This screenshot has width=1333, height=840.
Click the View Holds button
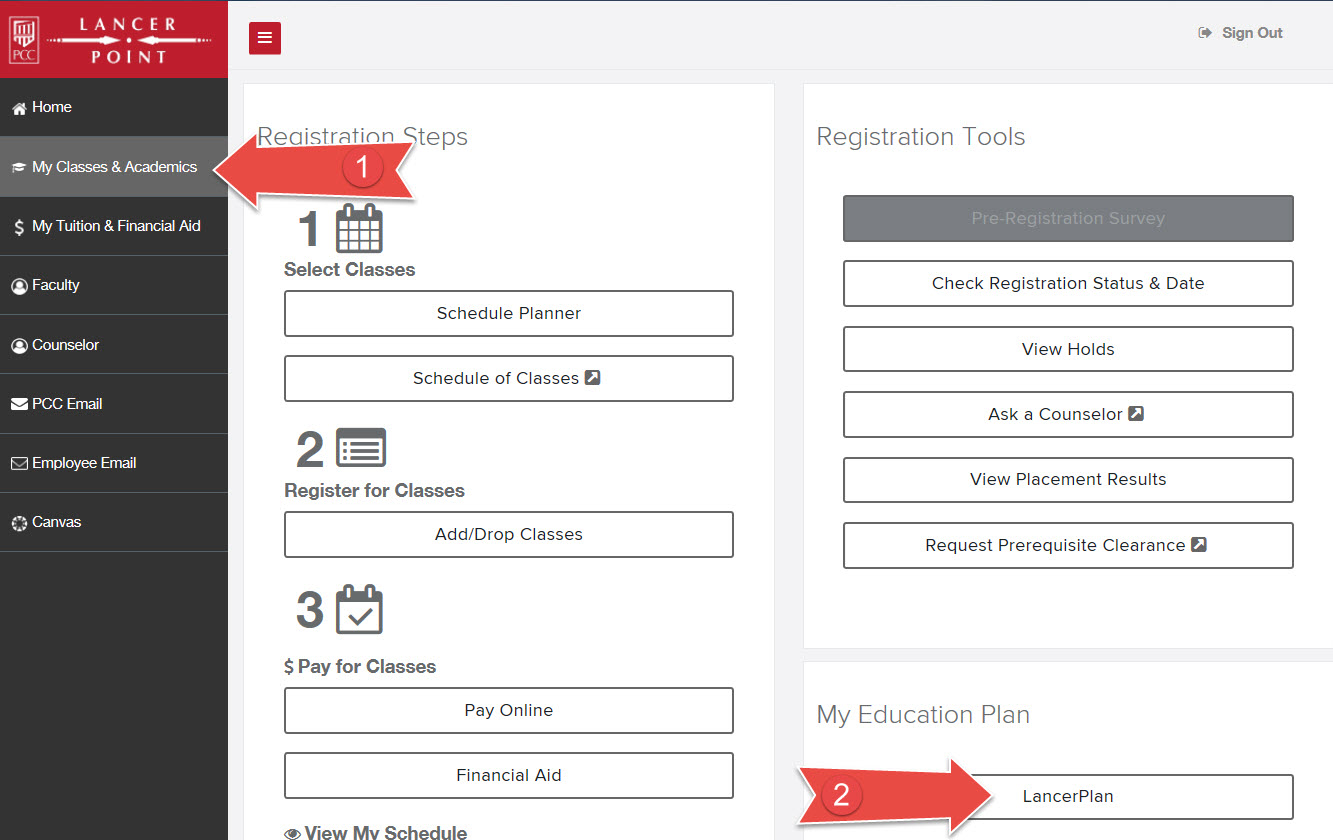pos(1067,349)
